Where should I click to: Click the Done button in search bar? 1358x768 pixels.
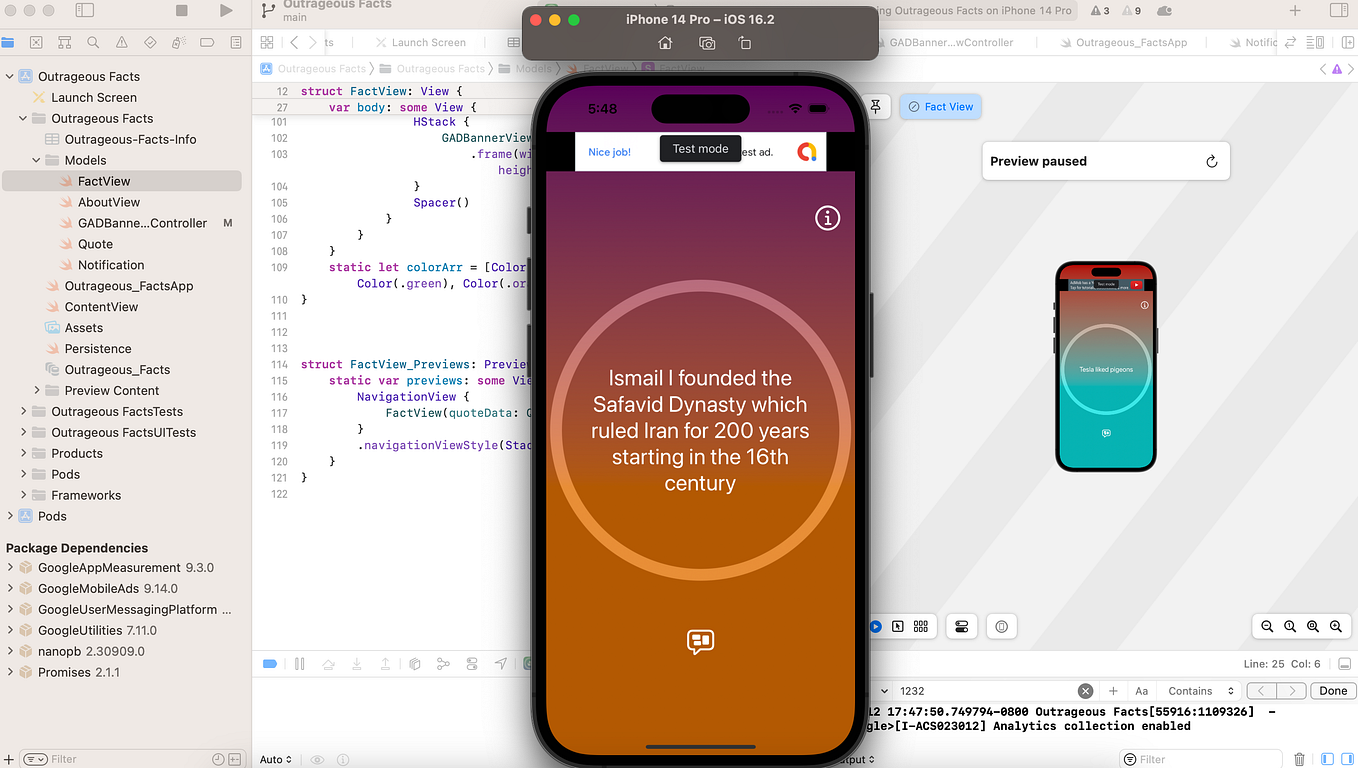1333,690
